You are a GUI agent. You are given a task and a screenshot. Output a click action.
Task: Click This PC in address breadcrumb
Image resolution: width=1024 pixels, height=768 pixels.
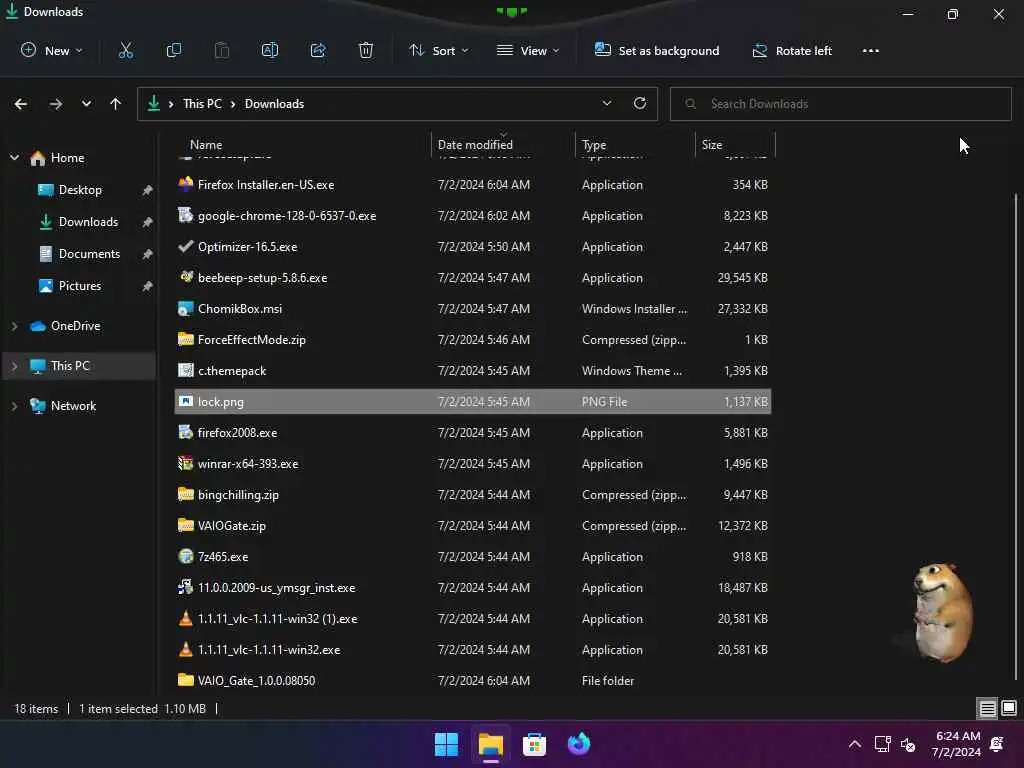point(202,104)
